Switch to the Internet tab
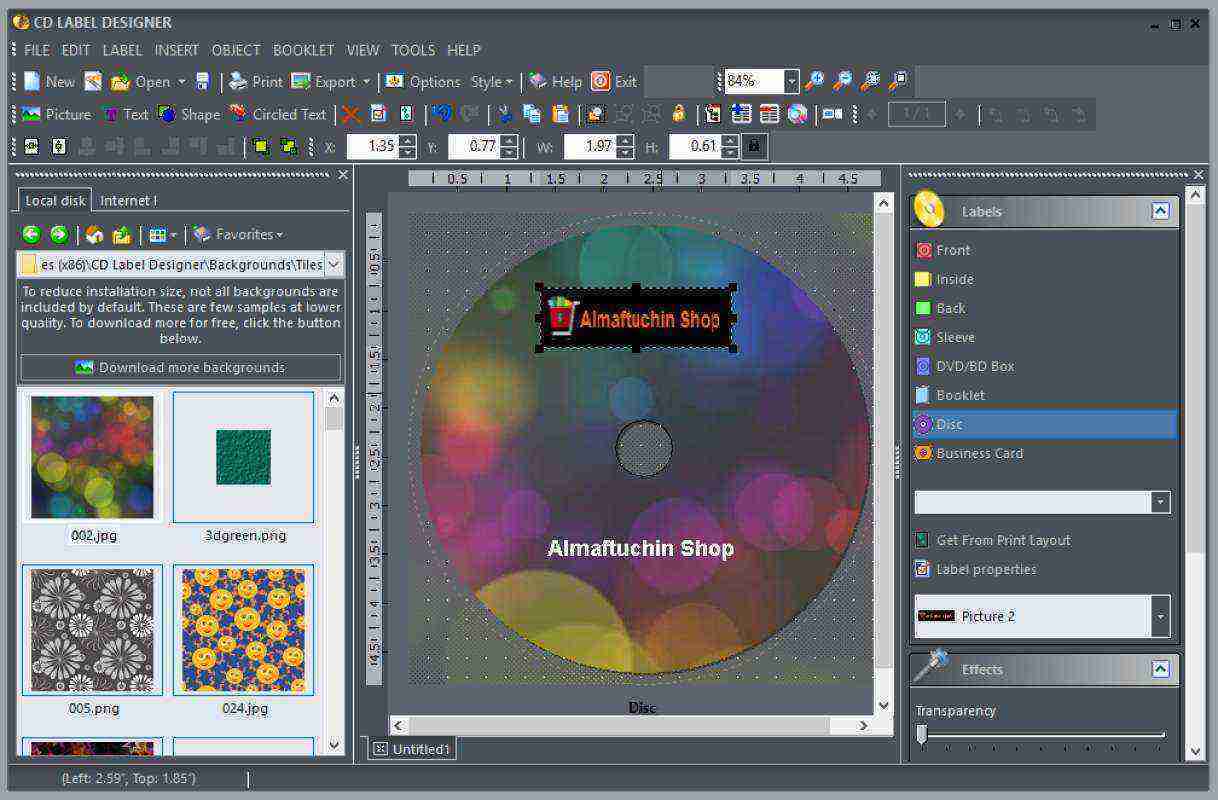Image resolution: width=1218 pixels, height=800 pixels. tap(128, 200)
